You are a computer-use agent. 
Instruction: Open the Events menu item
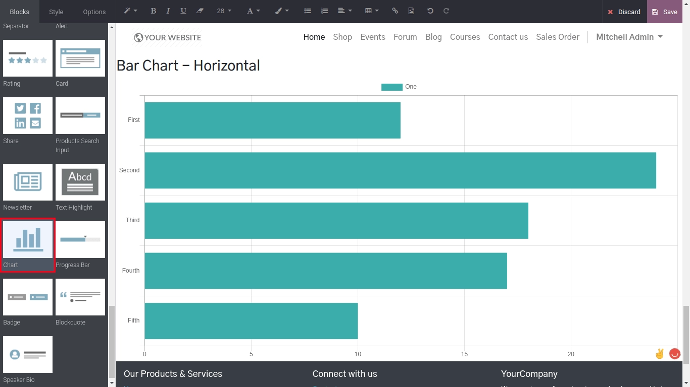pyautogui.click(x=372, y=37)
